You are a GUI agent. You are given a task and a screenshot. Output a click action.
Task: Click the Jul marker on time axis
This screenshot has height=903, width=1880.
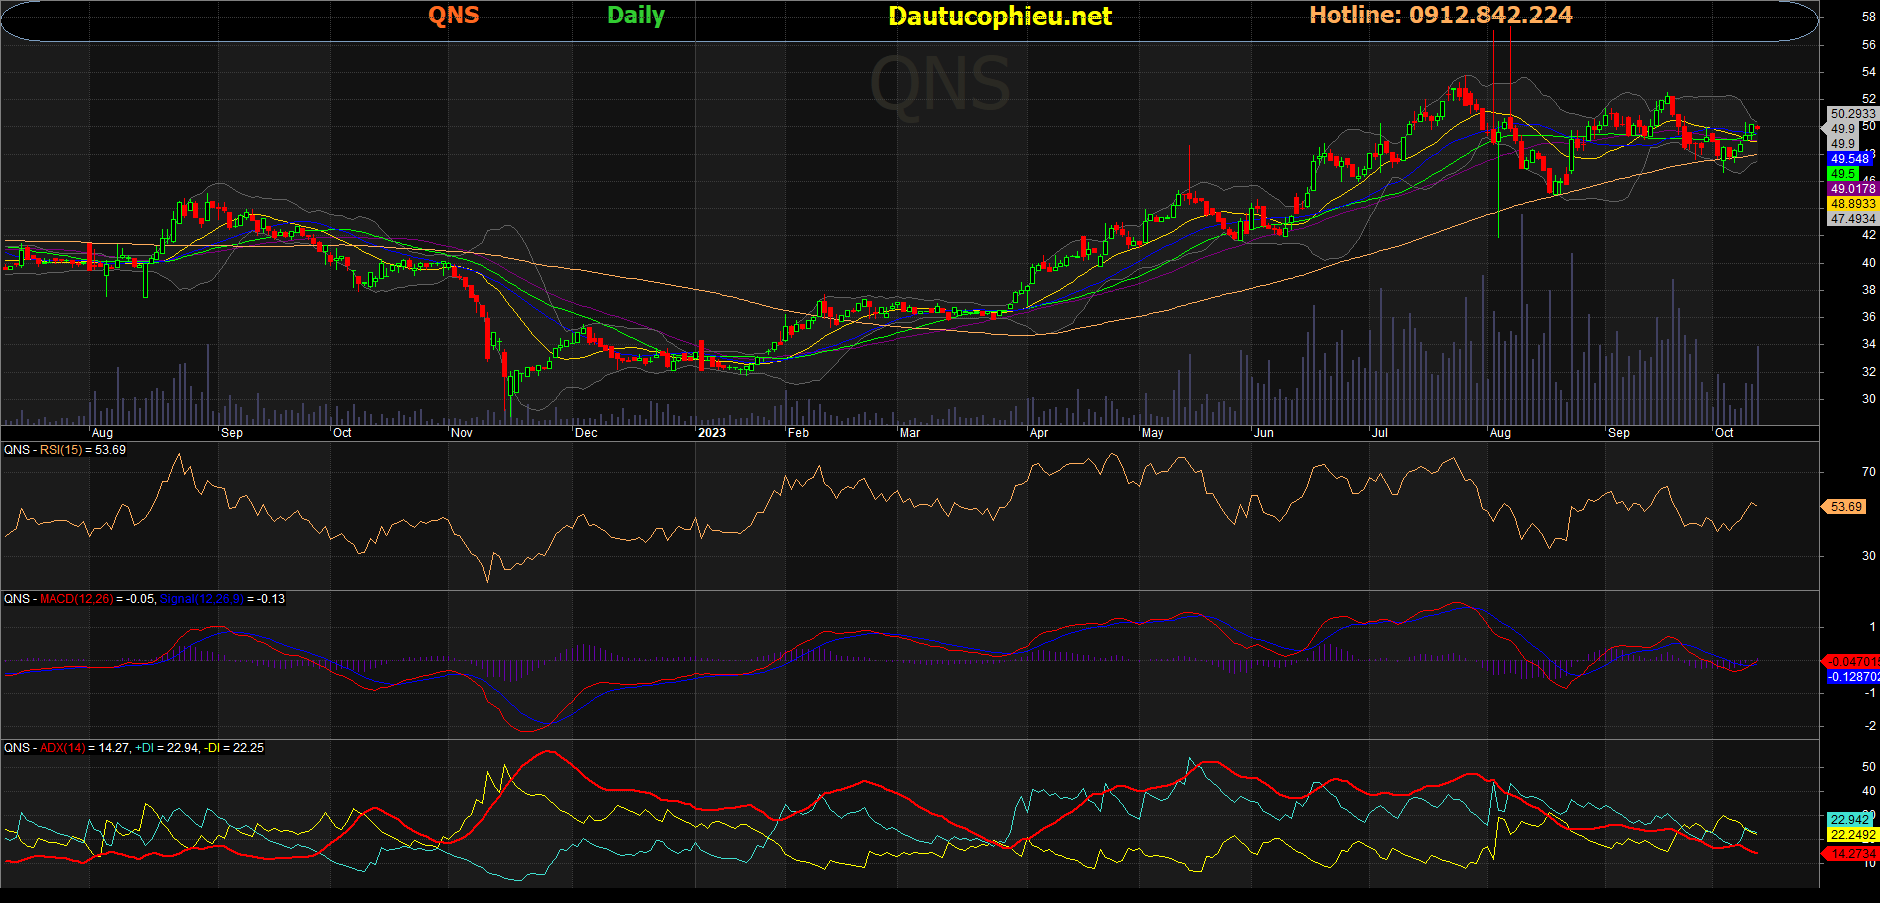(x=1379, y=433)
